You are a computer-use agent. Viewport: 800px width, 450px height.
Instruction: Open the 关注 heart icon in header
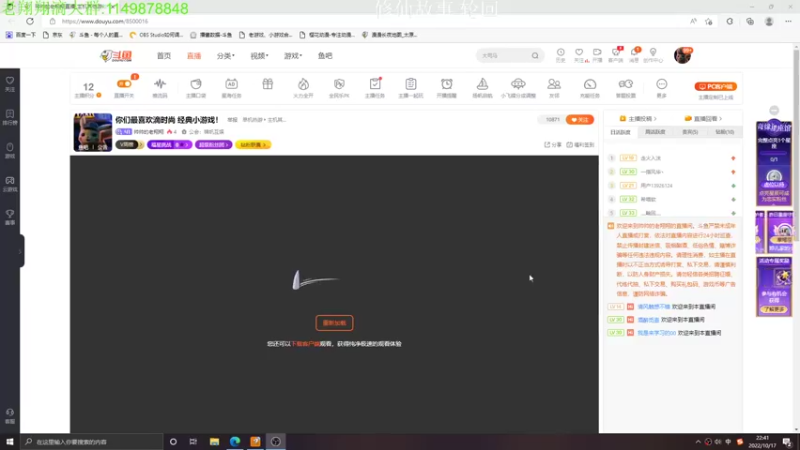[x=579, y=55]
